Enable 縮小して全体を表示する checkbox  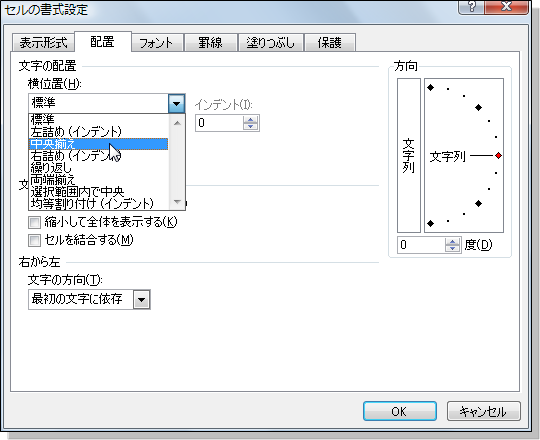coord(34,222)
